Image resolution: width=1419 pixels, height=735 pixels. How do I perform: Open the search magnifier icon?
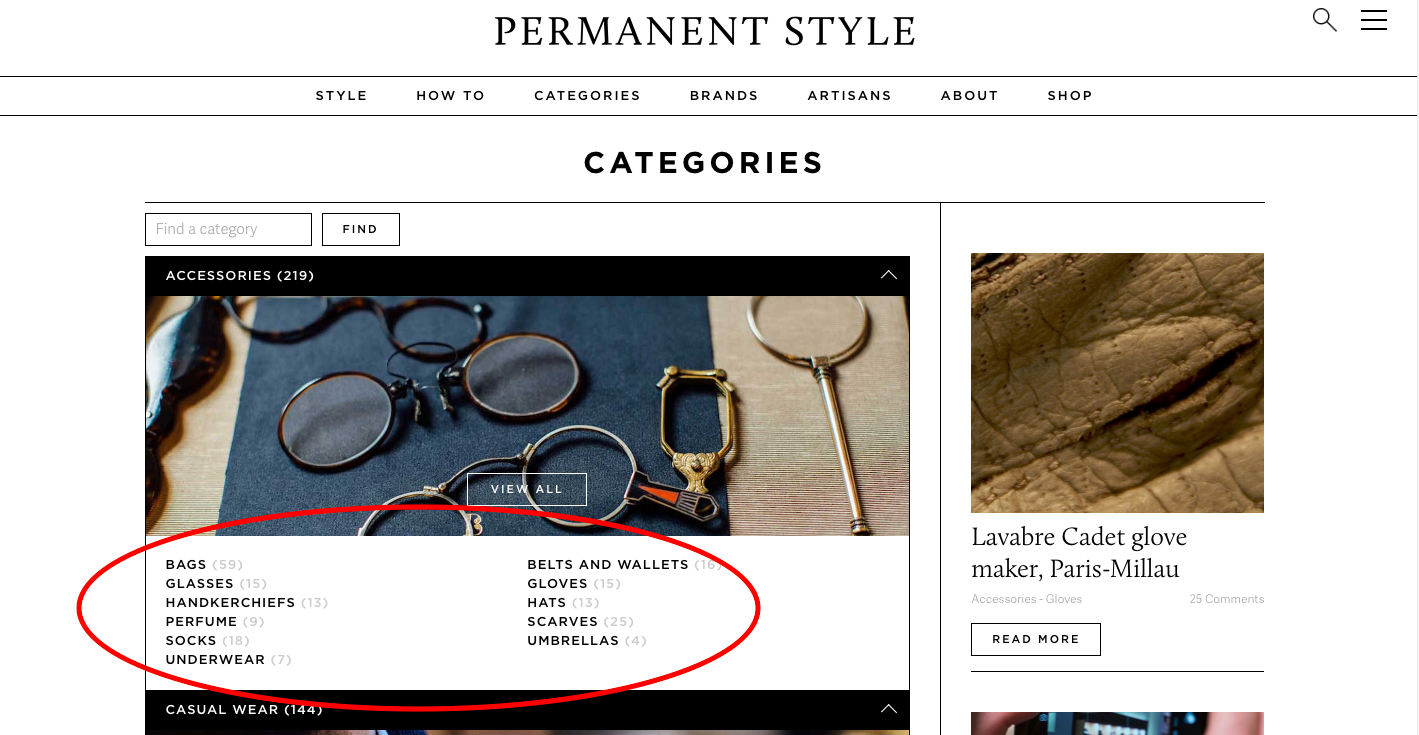[1324, 20]
